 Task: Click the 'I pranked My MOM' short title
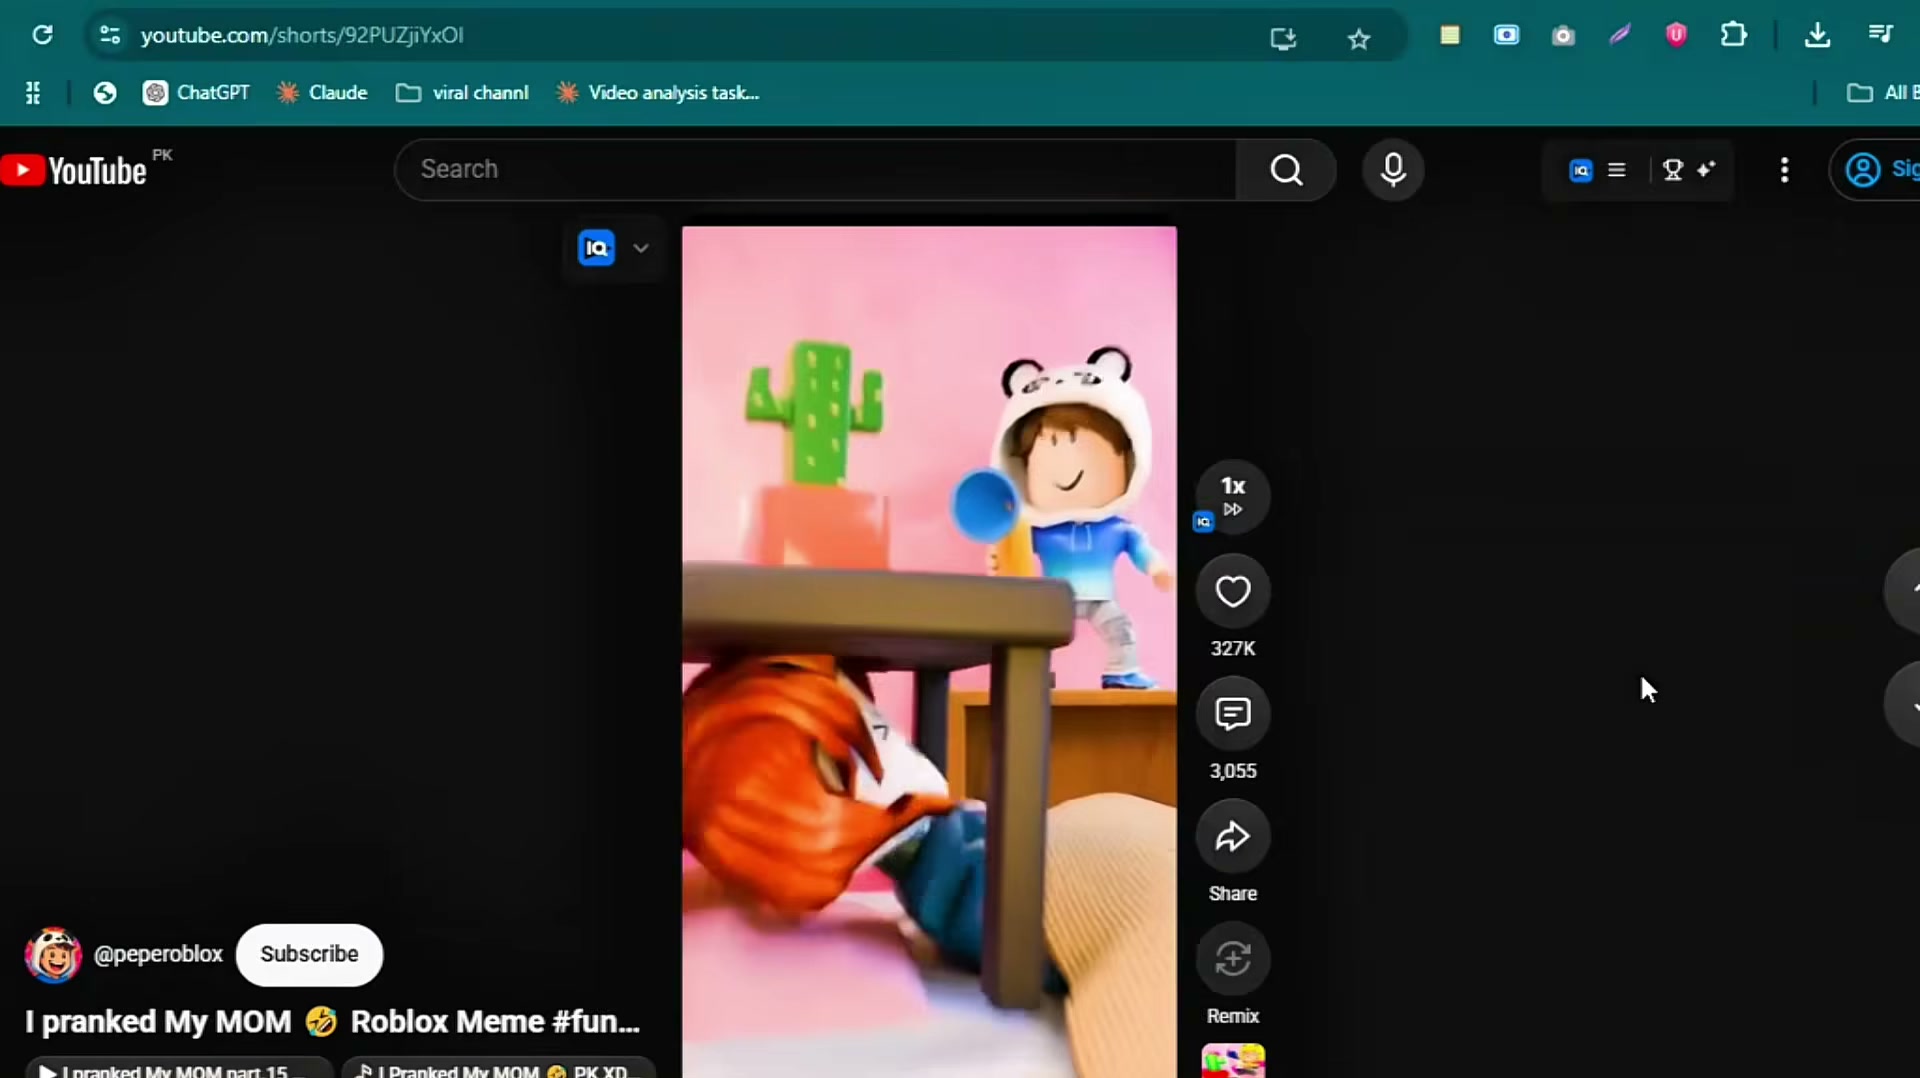pos(332,1022)
